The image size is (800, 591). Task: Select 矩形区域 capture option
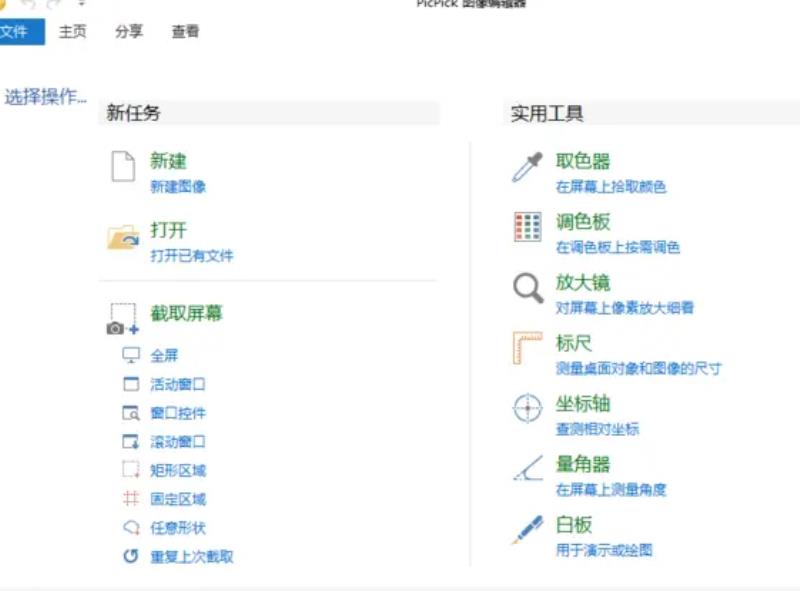pyautogui.click(x=178, y=470)
